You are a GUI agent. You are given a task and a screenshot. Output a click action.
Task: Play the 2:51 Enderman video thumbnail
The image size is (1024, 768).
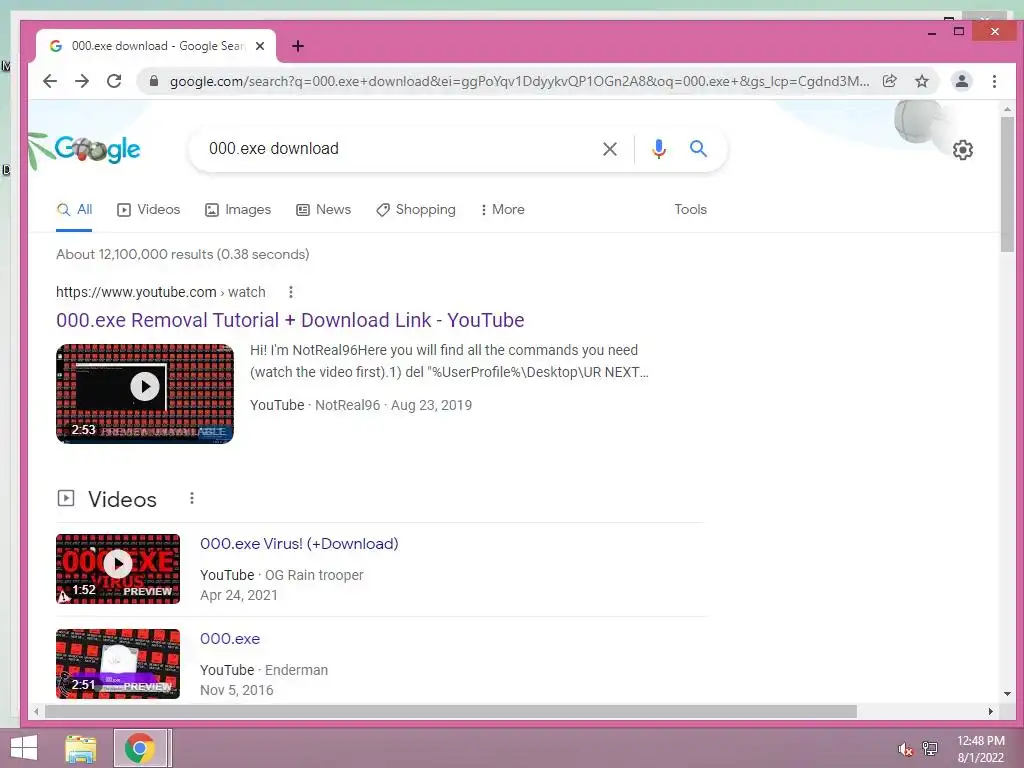118,664
